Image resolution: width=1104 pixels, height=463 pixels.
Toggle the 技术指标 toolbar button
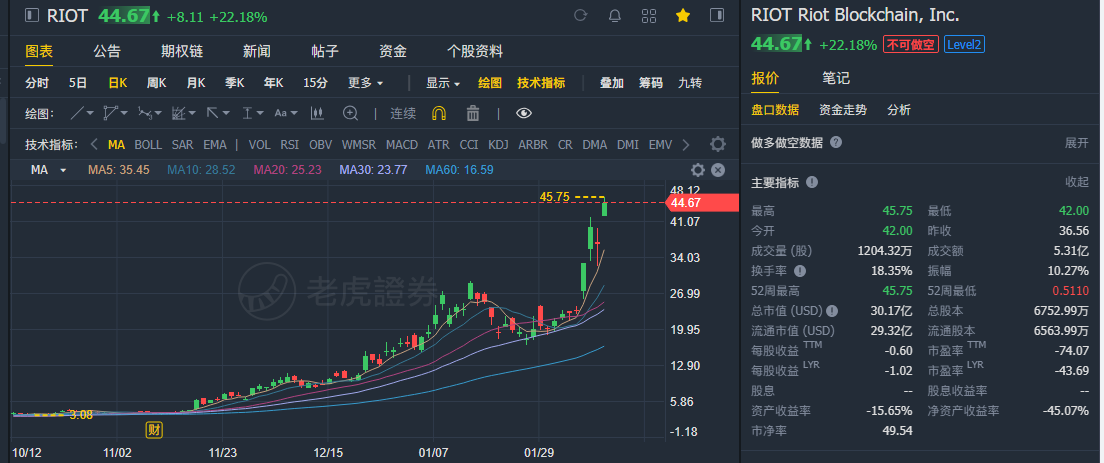point(541,83)
